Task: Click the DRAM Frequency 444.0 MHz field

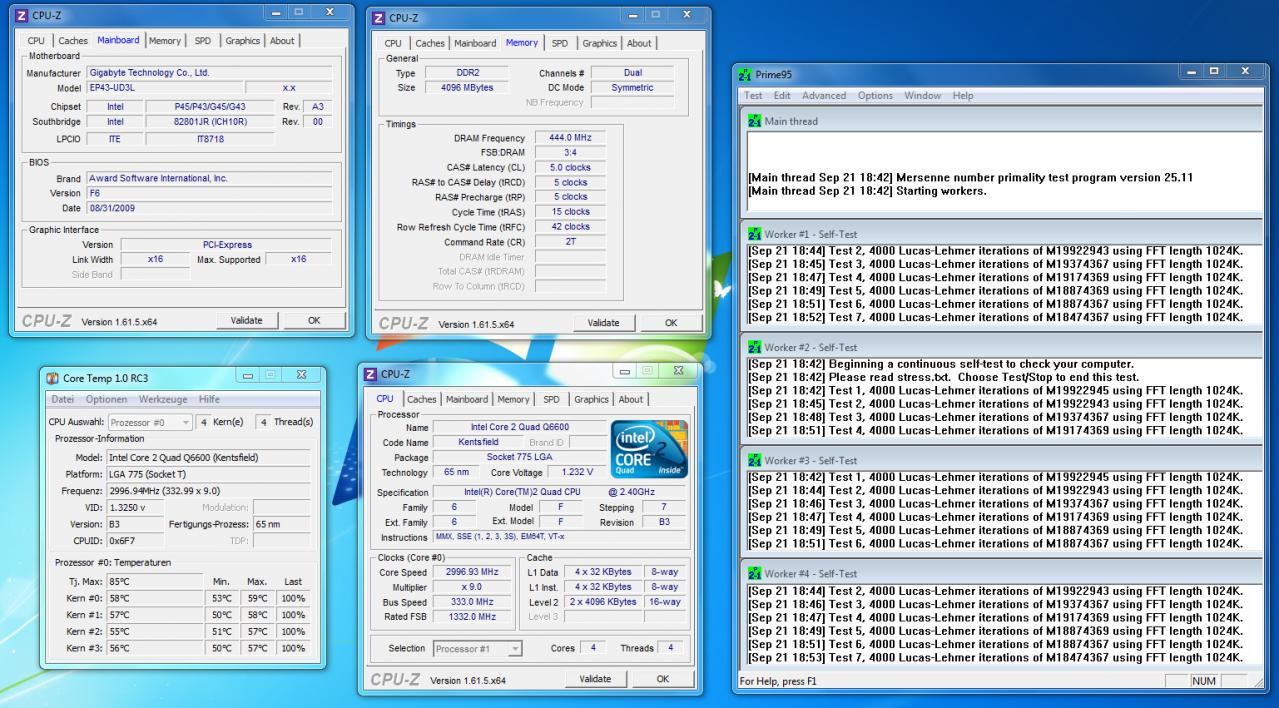Action: pos(570,138)
